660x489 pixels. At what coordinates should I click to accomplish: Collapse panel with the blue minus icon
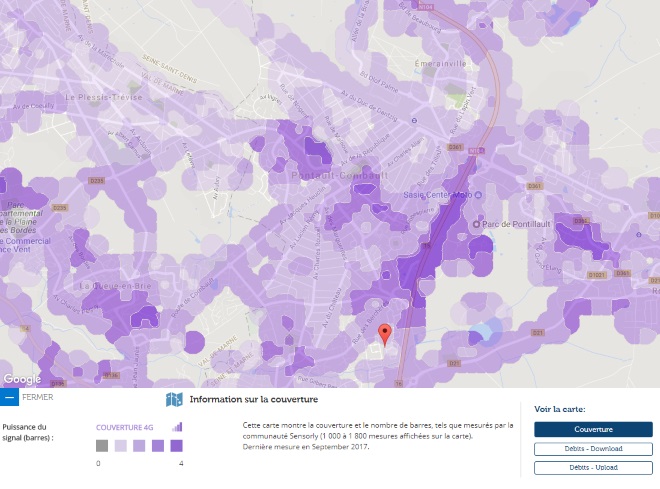tap(9, 397)
